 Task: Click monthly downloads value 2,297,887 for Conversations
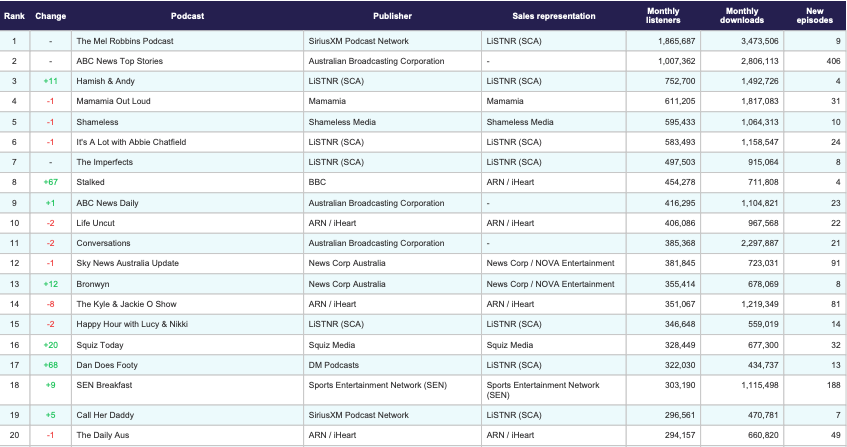point(759,243)
